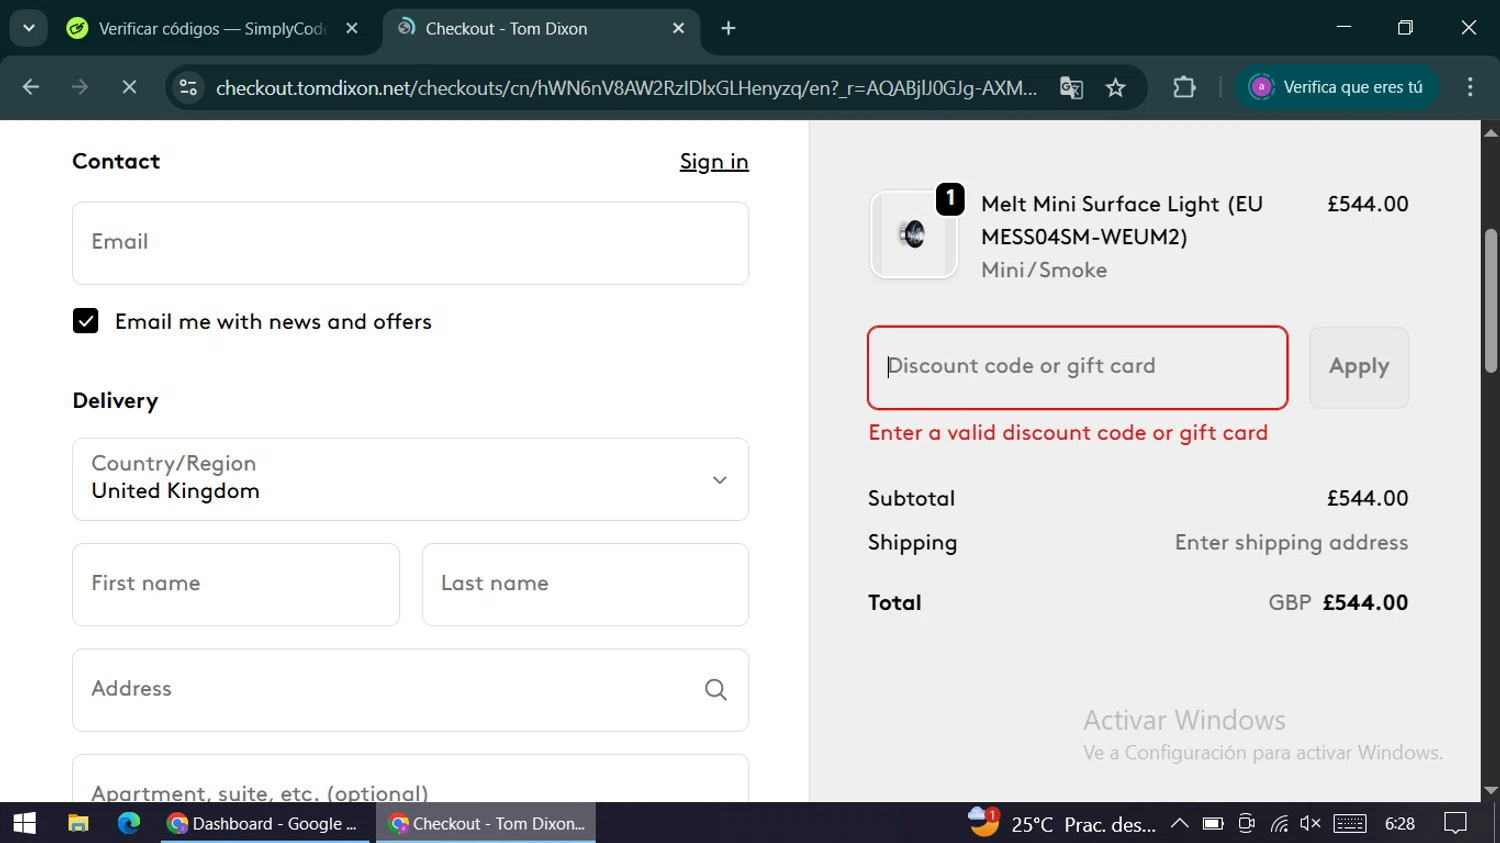Go back to previous page
Viewport: 1500px width, 843px height.
[31, 88]
